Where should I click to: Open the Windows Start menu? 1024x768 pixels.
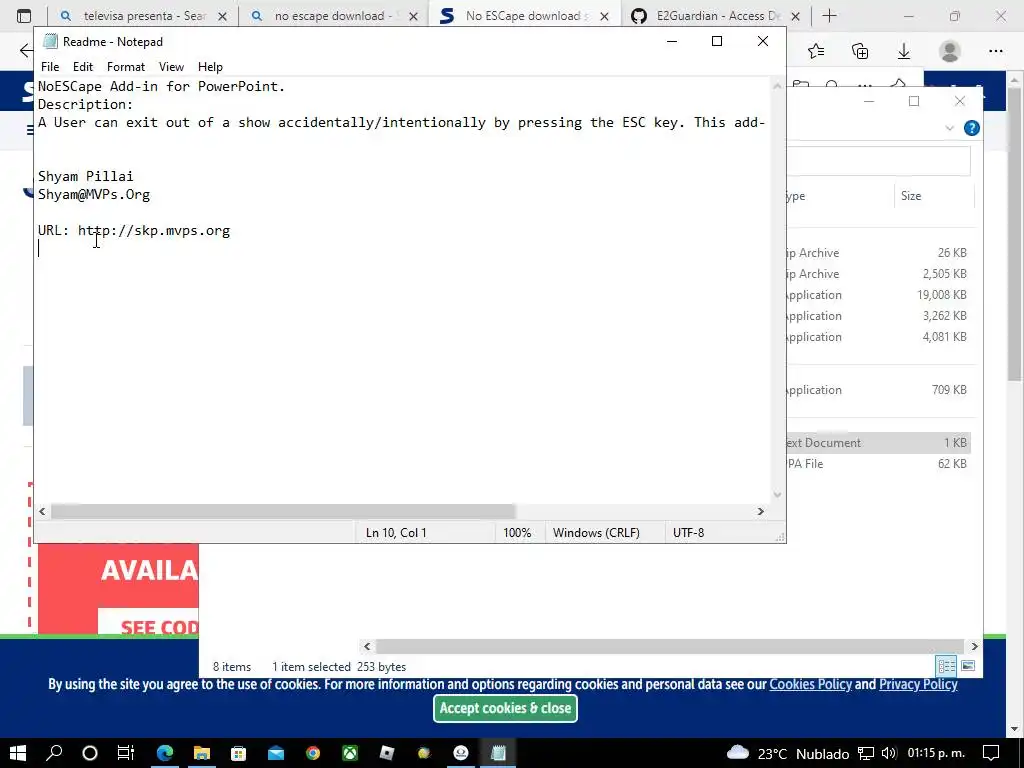(x=18, y=753)
